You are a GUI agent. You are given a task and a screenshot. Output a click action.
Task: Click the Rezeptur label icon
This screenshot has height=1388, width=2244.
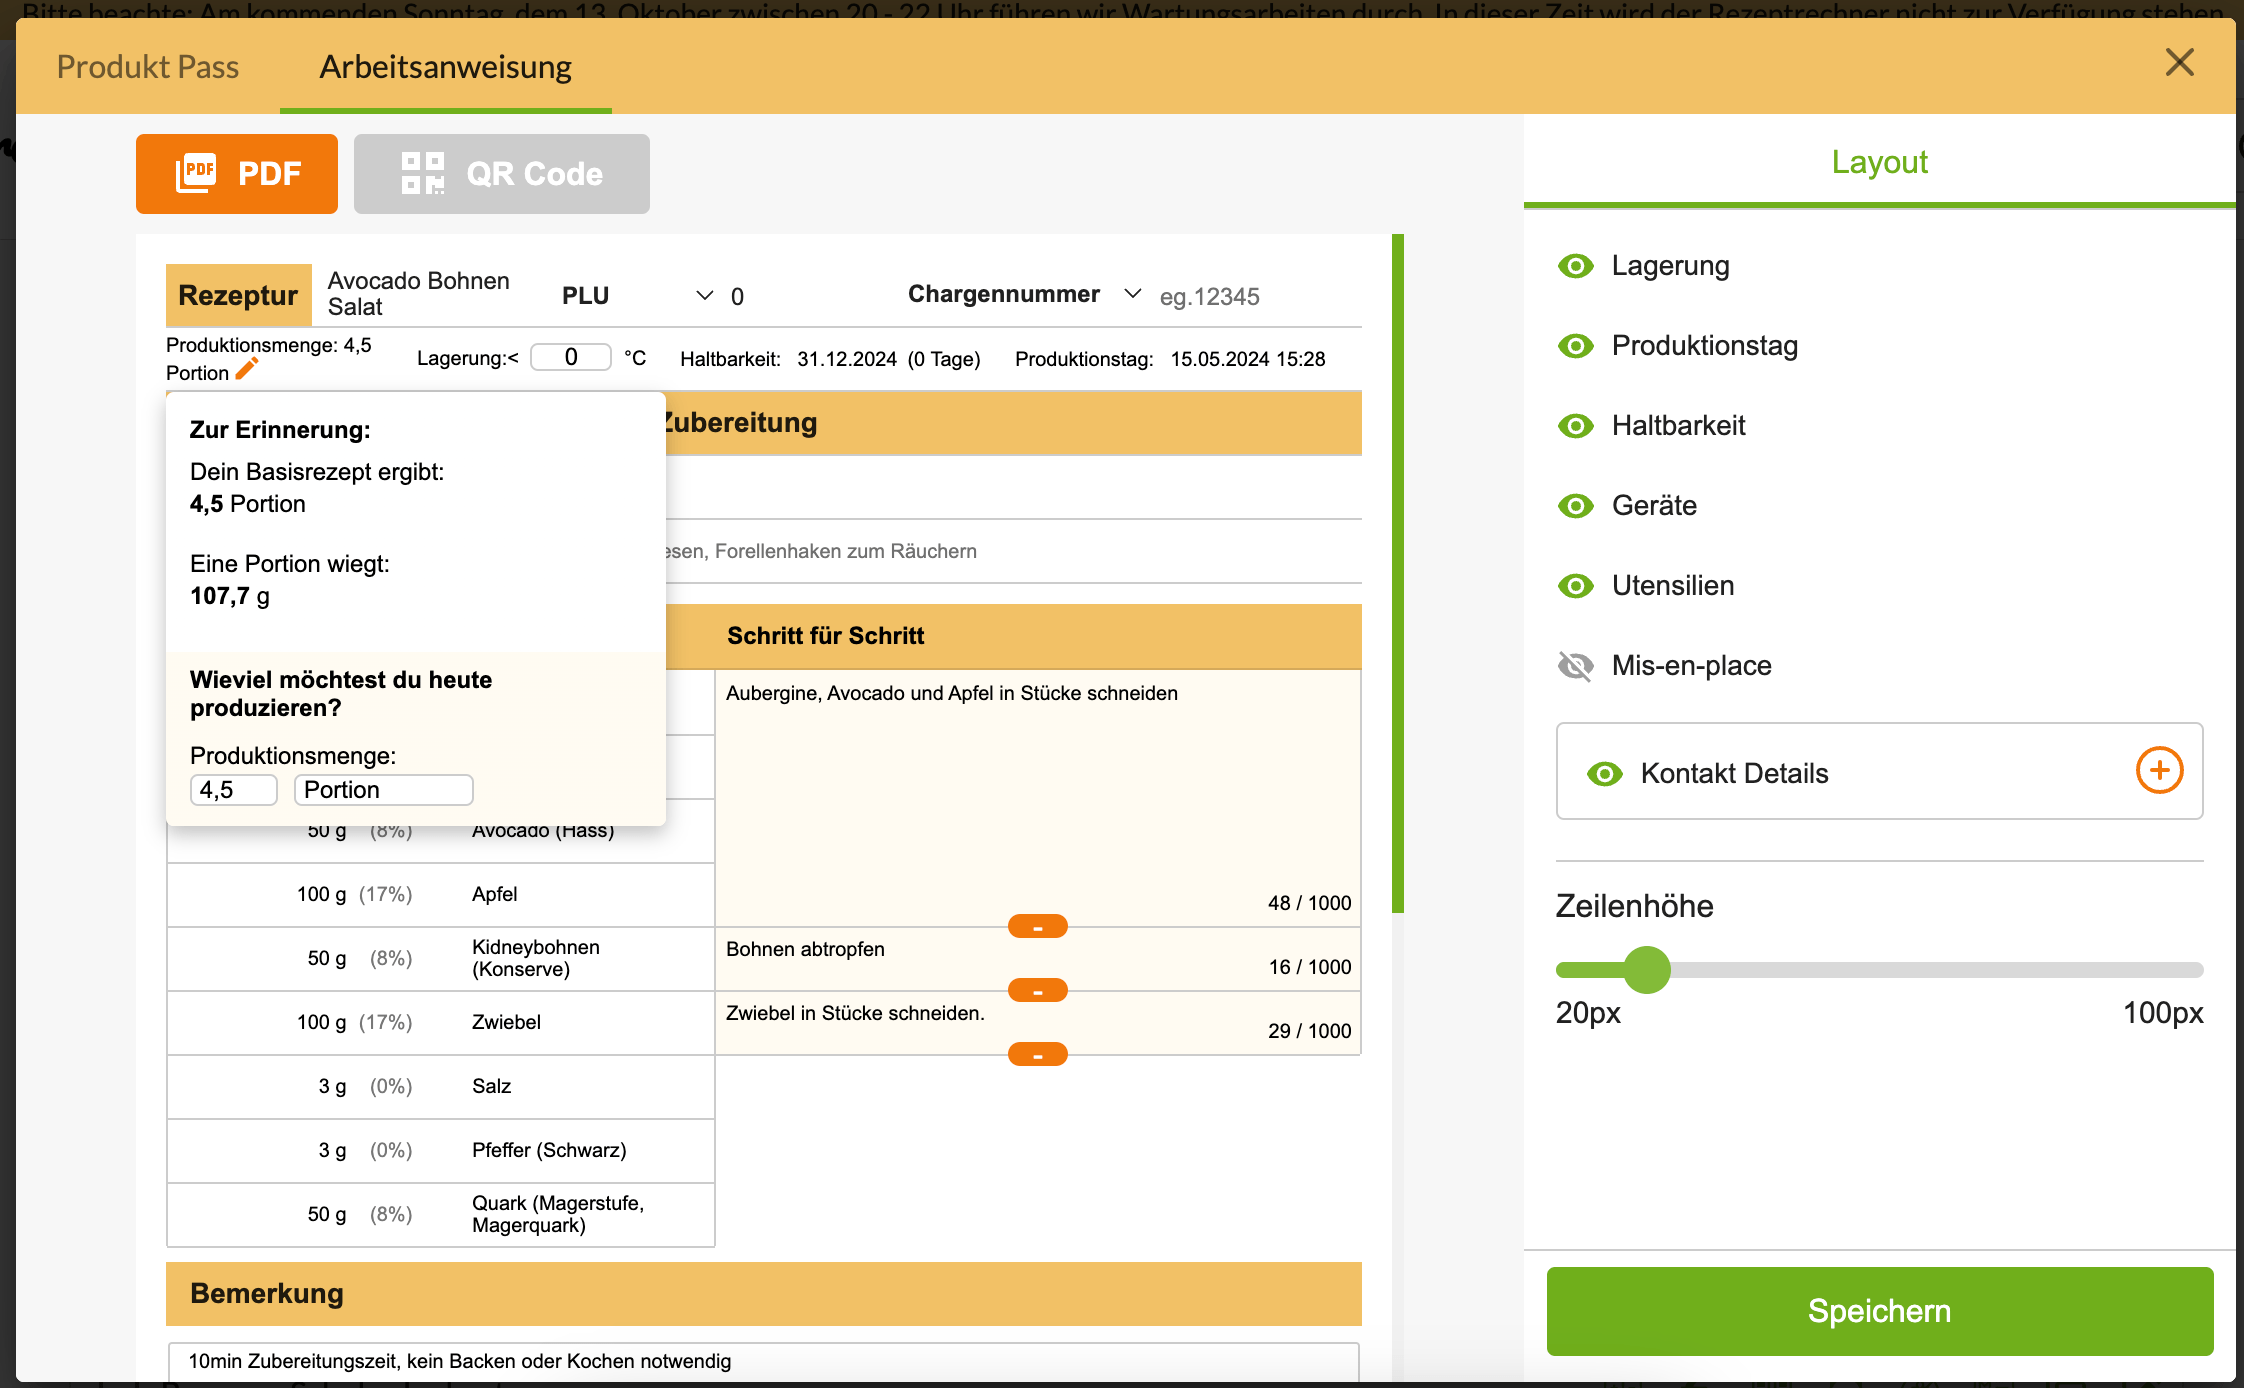pos(239,295)
